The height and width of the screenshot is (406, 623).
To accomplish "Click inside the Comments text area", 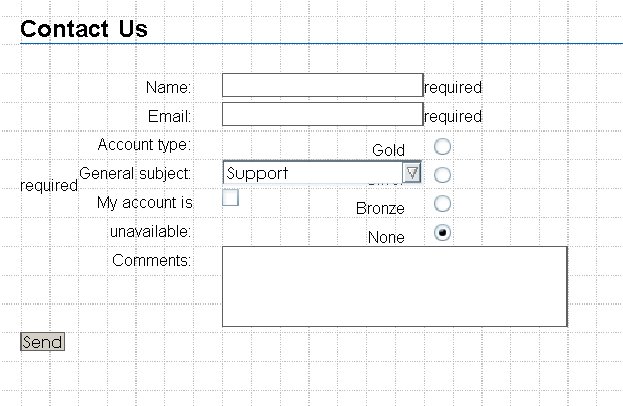I will [x=394, y=286].
